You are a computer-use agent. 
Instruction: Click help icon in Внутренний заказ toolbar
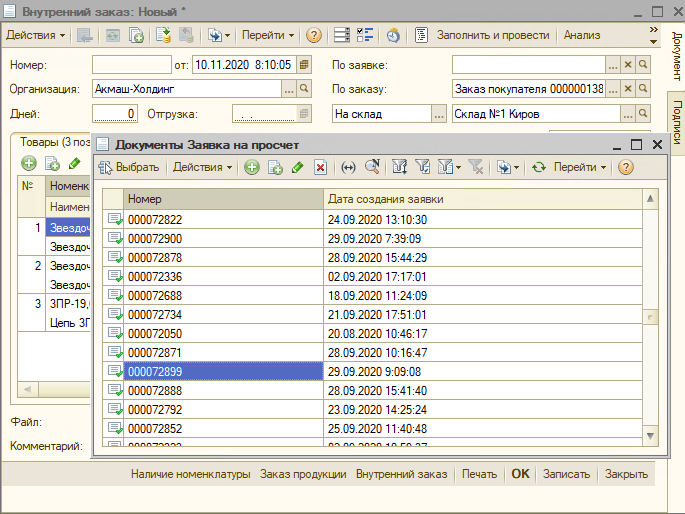point(314,35)
